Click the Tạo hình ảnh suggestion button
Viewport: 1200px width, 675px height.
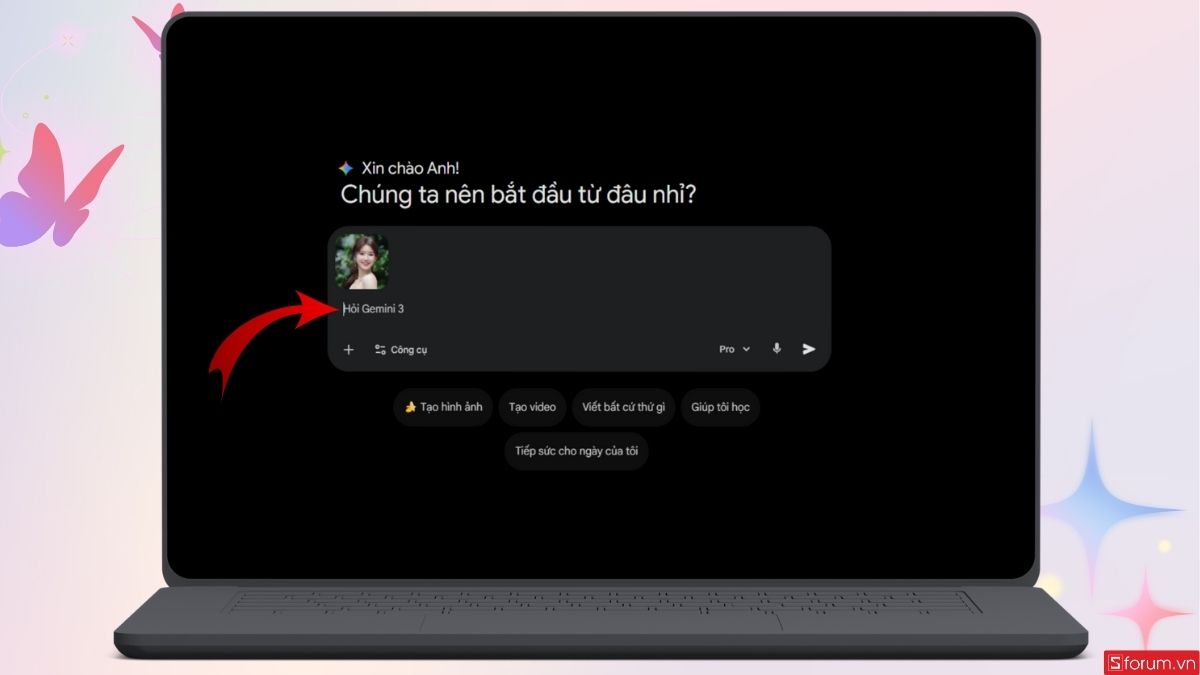442,407
